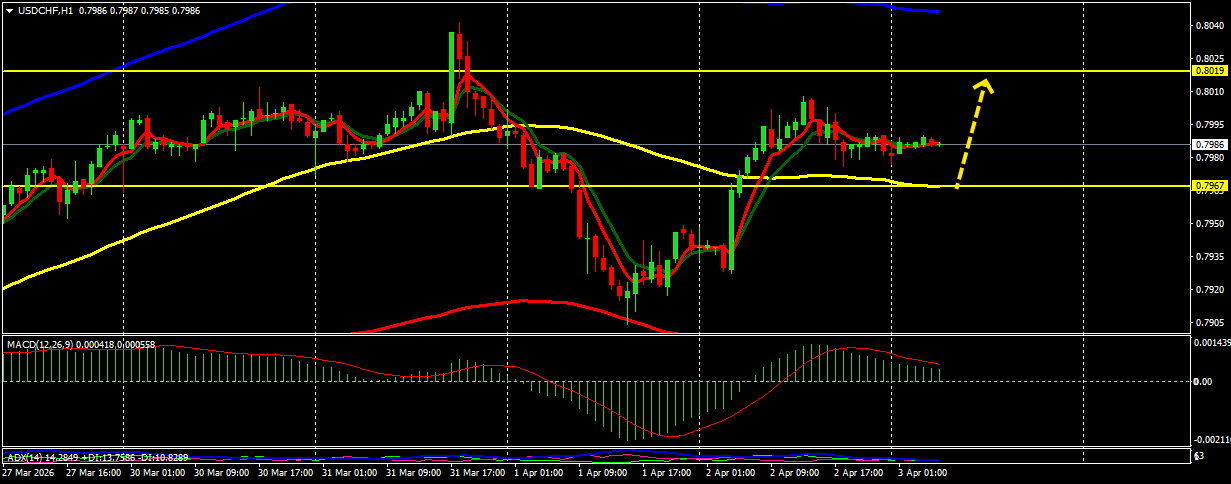Click the current price label 0.7986

1210,144
